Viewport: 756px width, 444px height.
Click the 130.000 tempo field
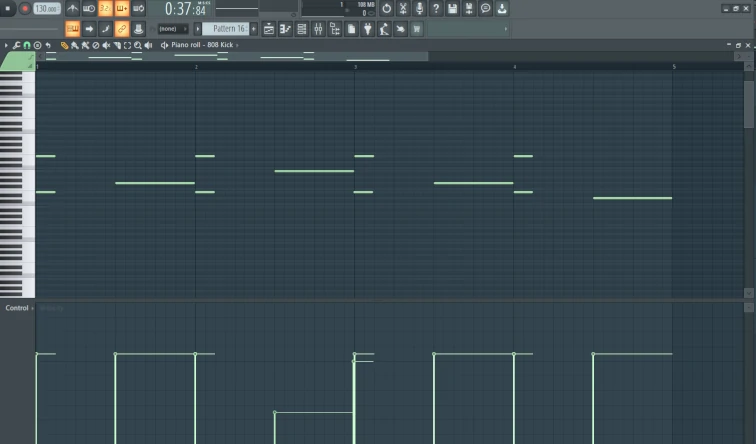click(47, 8)
